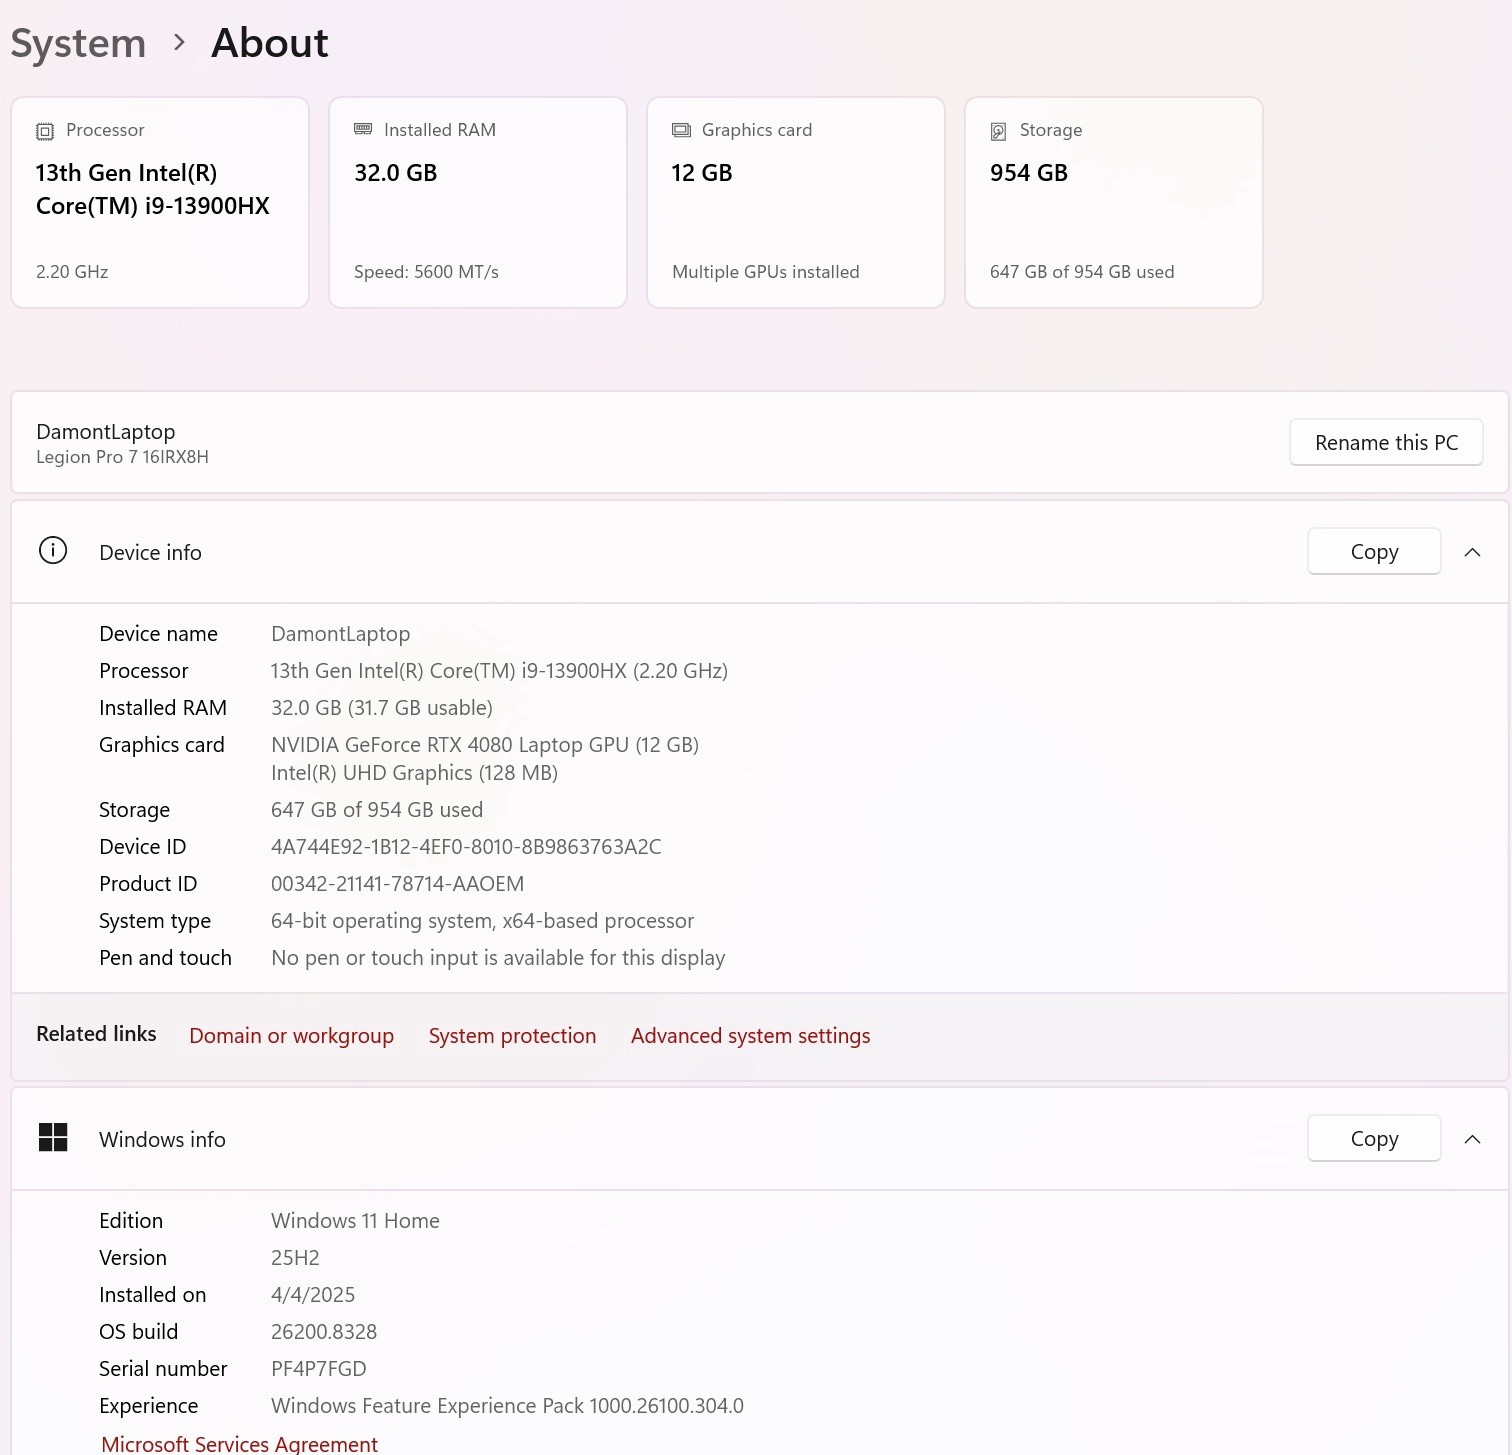This screenshot has width=1512, height=1455.
Task: Collapse the Device info section
Action: click(1472, 552)
